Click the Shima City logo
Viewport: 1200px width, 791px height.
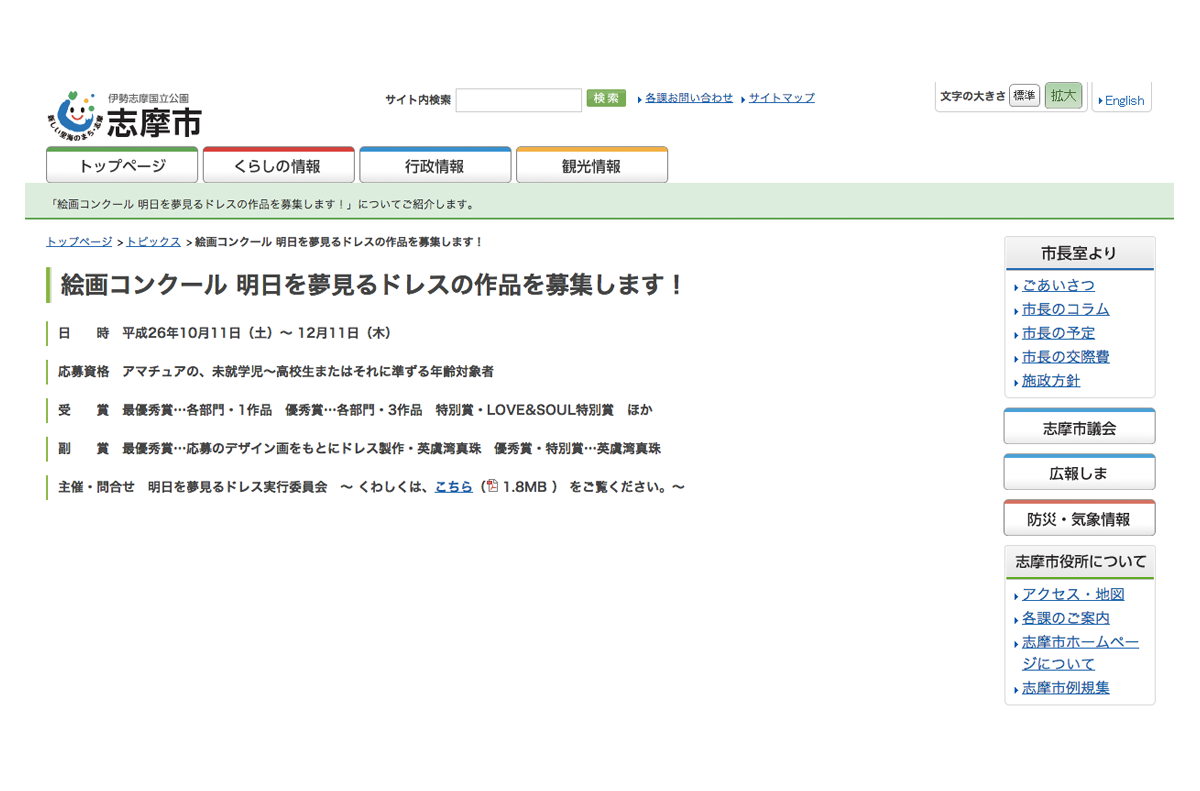coord(124,115)
